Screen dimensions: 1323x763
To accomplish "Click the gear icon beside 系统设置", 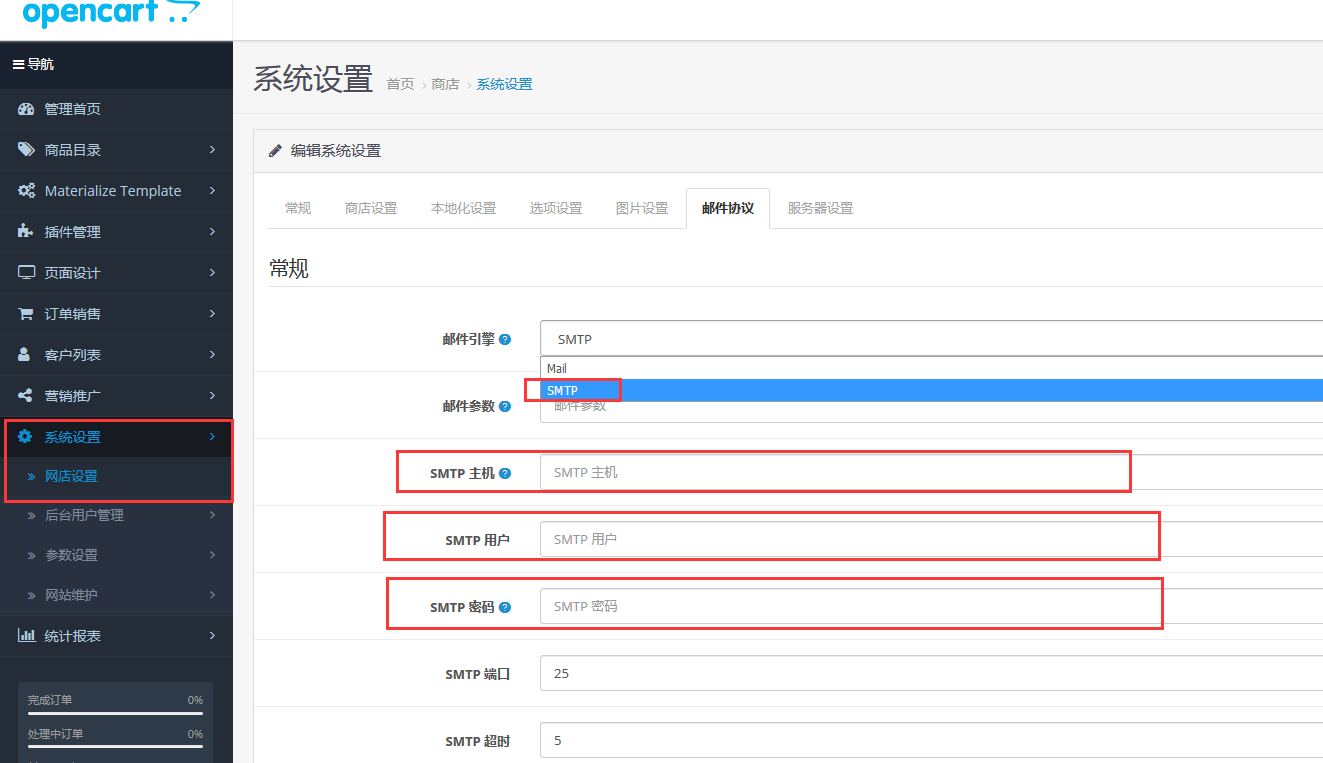I will (26, 437).
